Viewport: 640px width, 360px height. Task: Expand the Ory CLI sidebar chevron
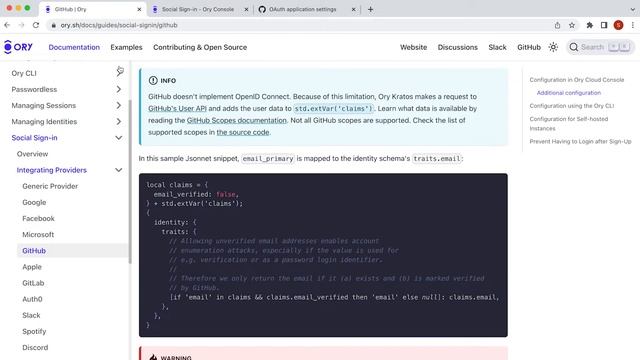click(118, 73)
